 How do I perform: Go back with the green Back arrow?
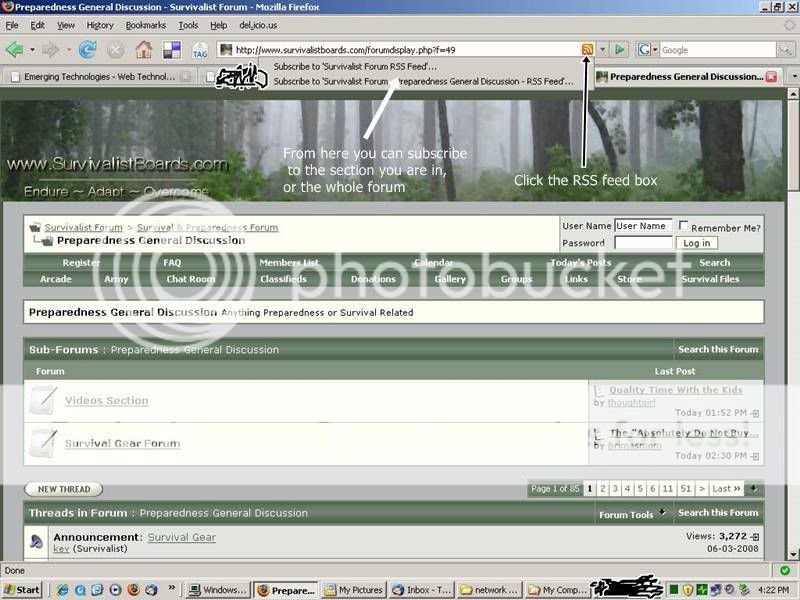[x=14, y=49]
